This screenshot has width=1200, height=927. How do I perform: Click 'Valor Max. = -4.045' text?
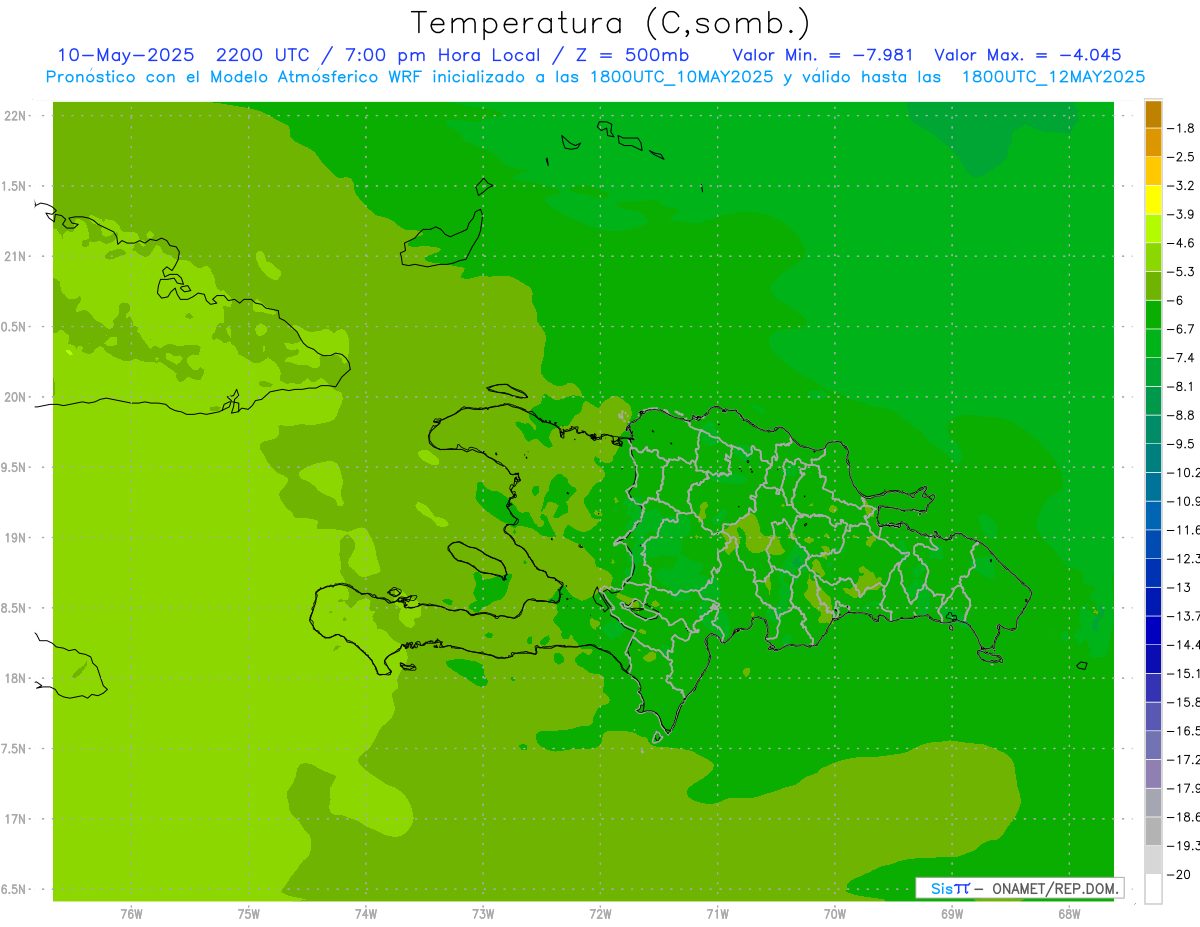[1028, 55]
